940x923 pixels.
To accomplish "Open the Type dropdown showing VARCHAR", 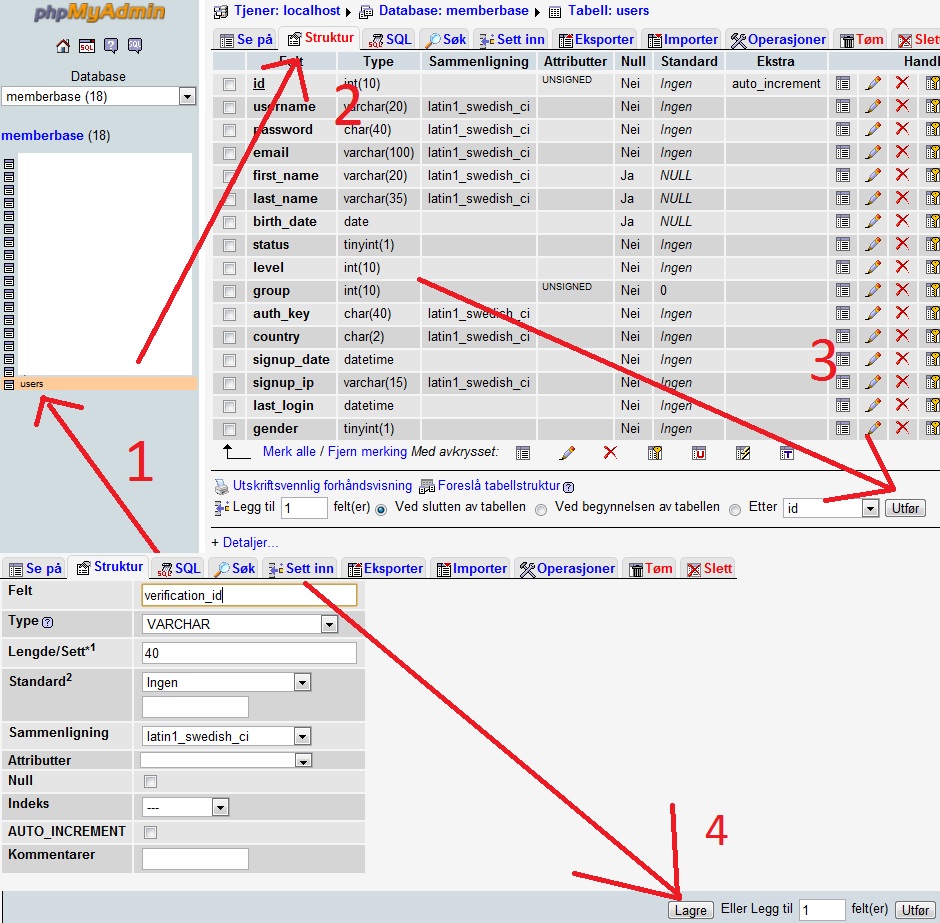I will coord(240,624).
